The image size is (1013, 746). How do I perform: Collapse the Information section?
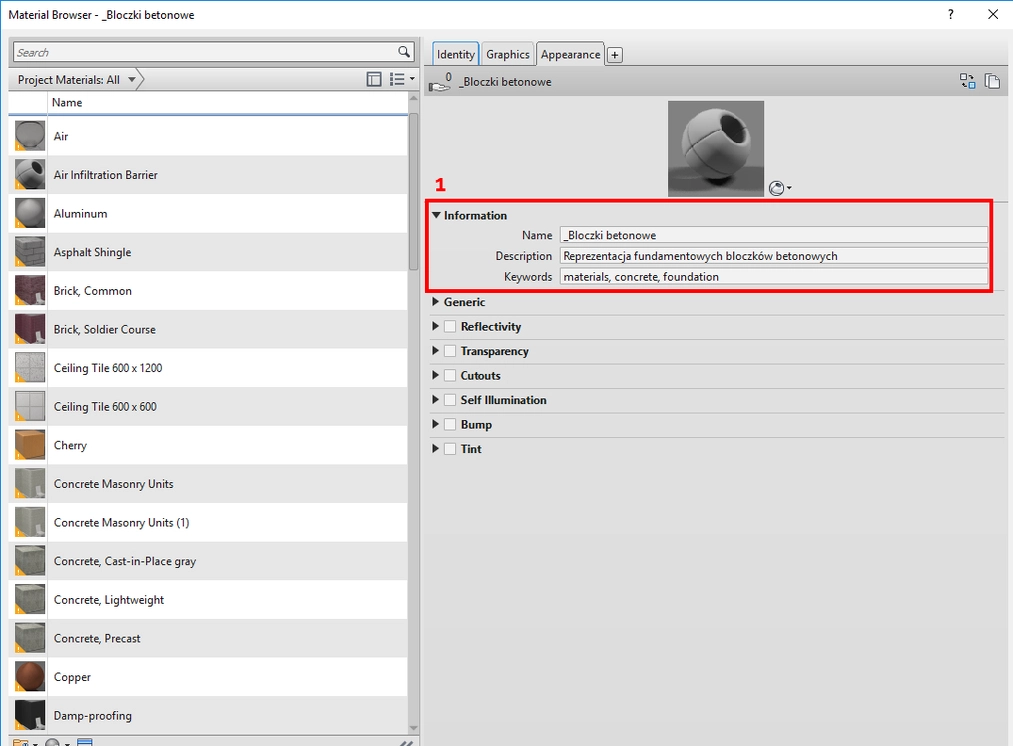pos(436,215)
